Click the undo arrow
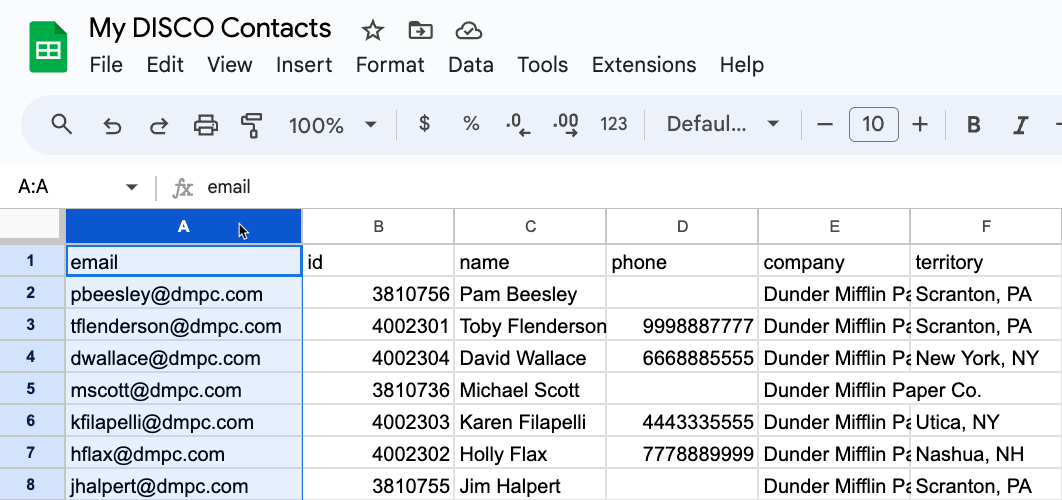This screenshot has height=500, width=1062. tap(112, 125)
